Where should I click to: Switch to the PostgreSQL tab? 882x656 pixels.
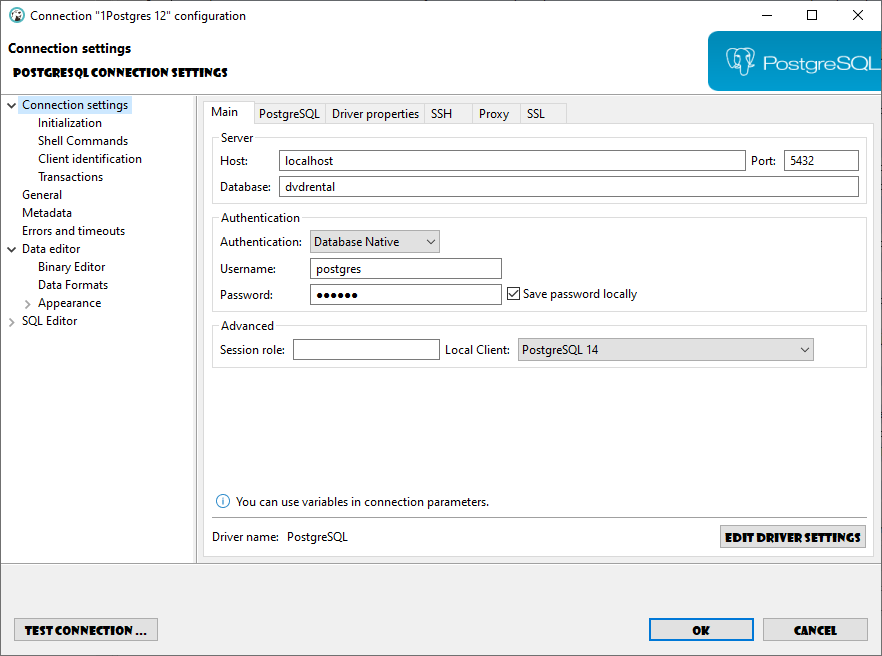(x=289, y=114)
